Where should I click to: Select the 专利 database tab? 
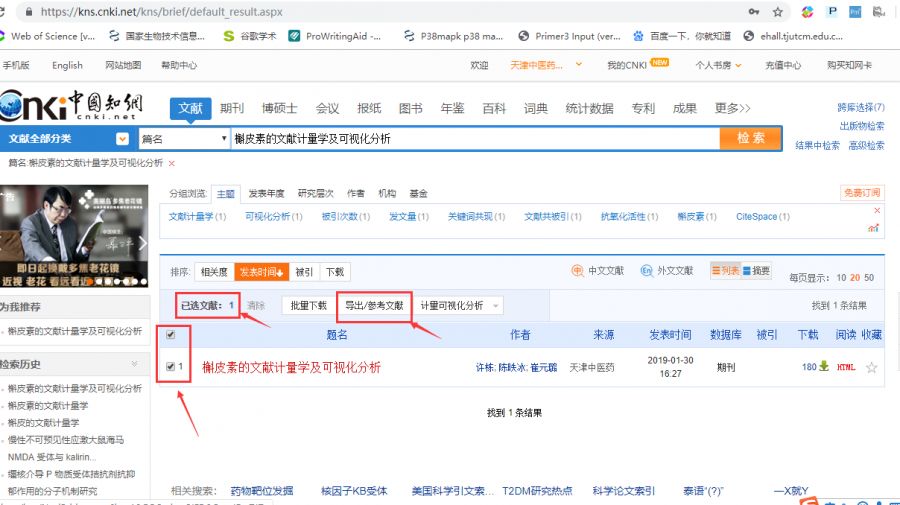click(643, 108)
